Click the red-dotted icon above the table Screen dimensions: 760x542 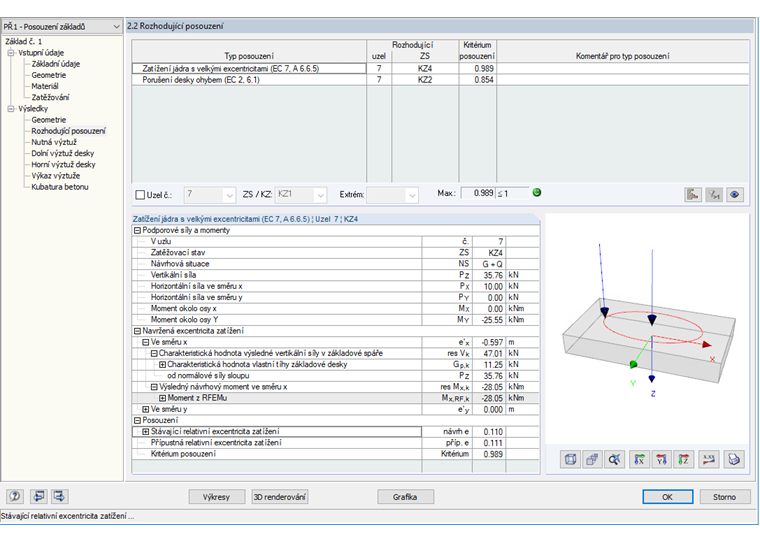[693, 194]
